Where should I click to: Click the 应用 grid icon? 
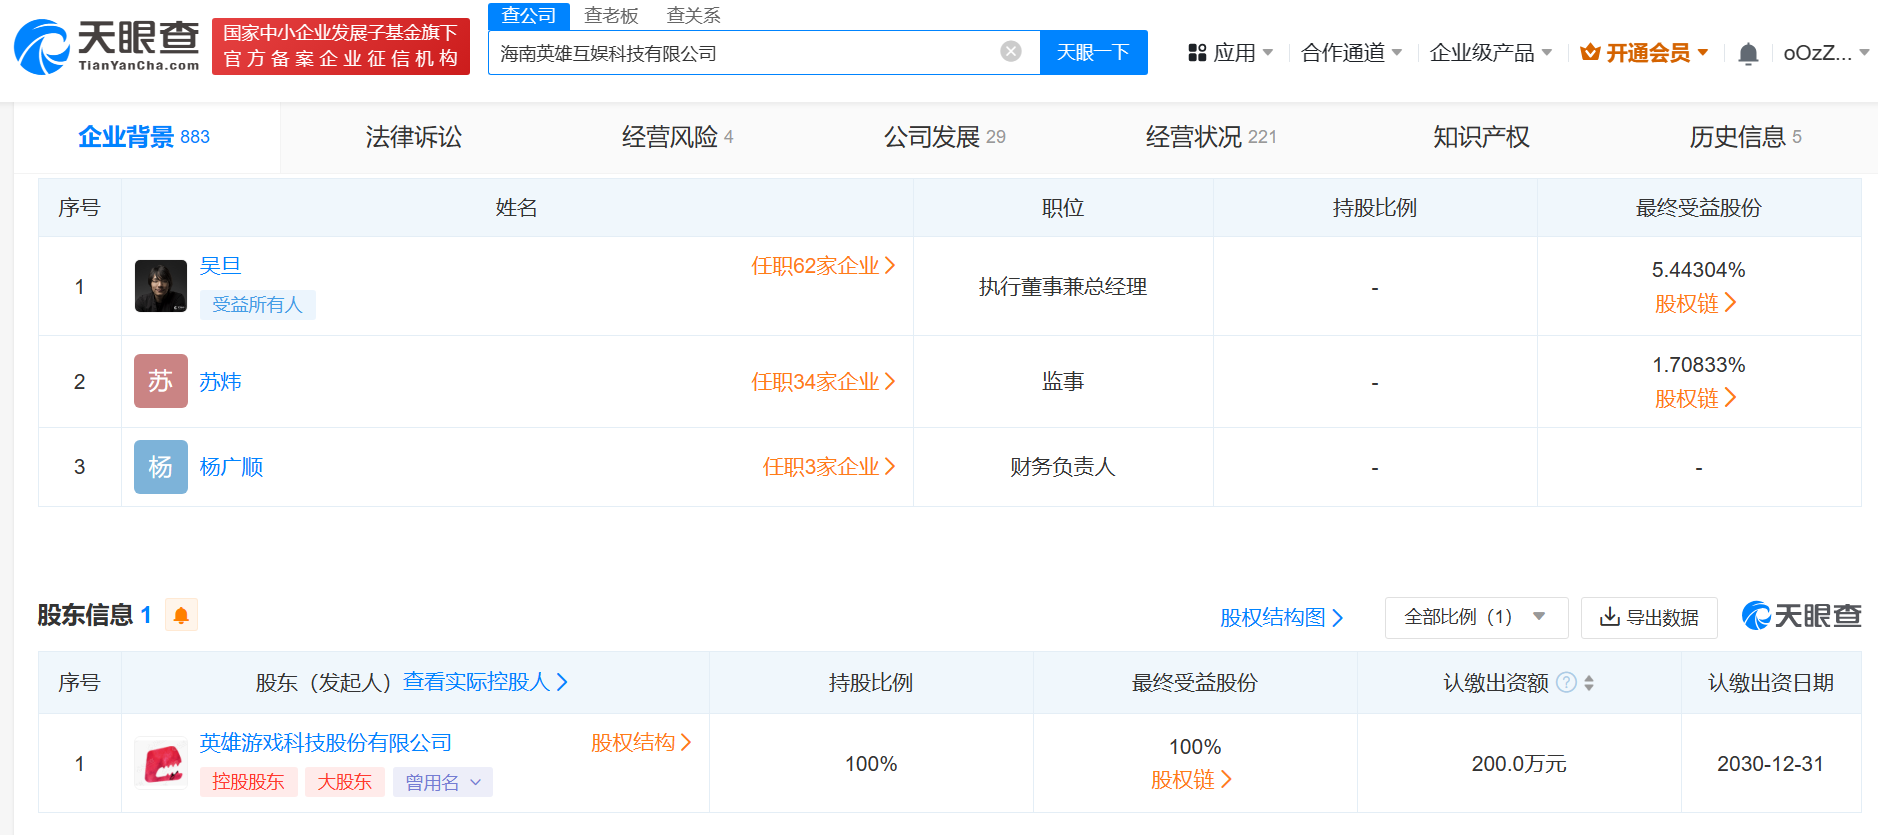coord(1197,53)
